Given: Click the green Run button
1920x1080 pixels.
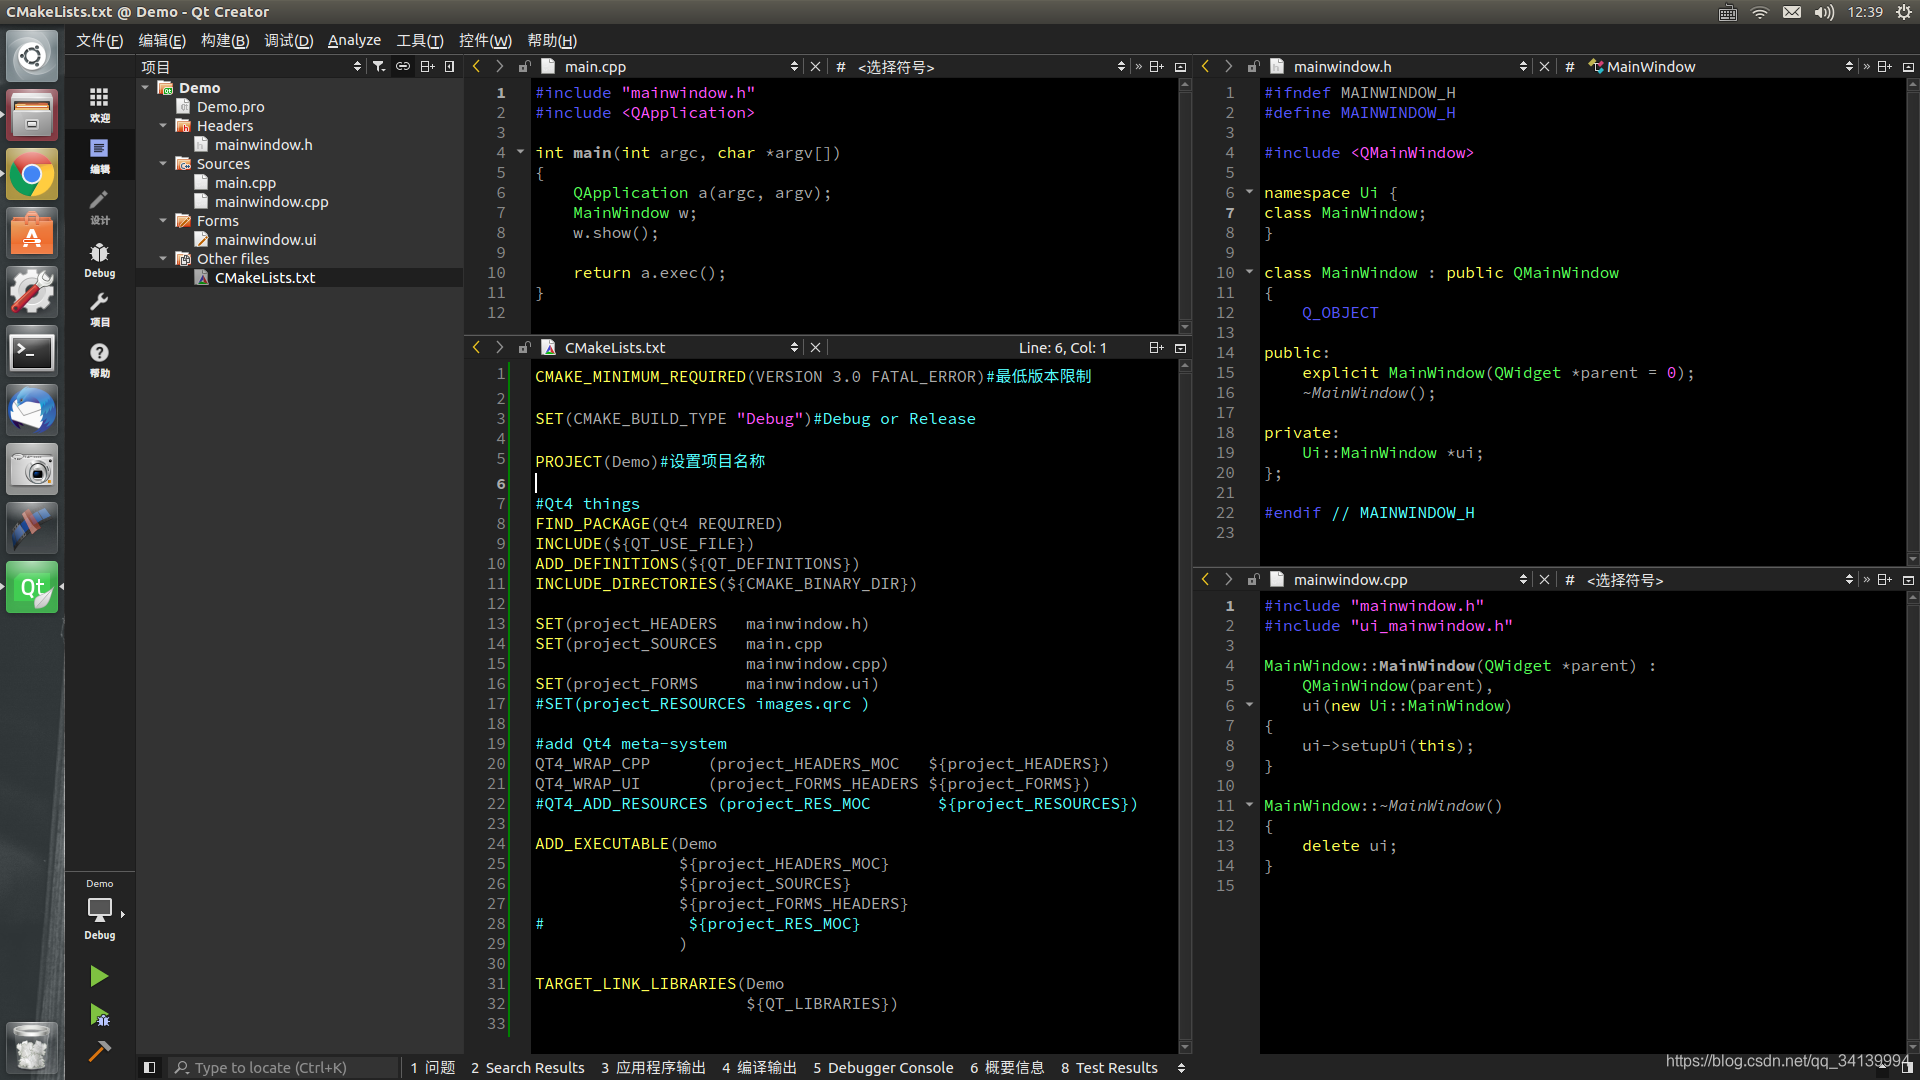Looking at the screenshot, I should (x=99, y=976).
